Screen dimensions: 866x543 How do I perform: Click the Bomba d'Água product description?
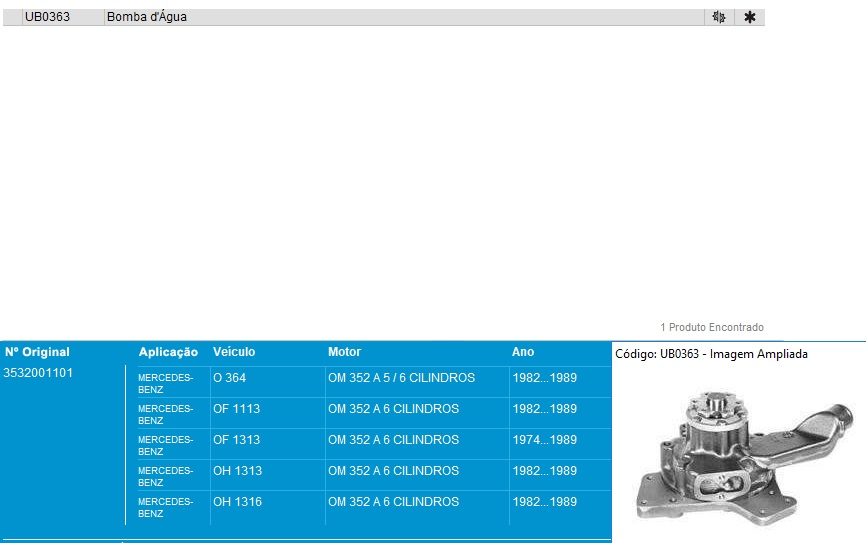click(147, 17)
